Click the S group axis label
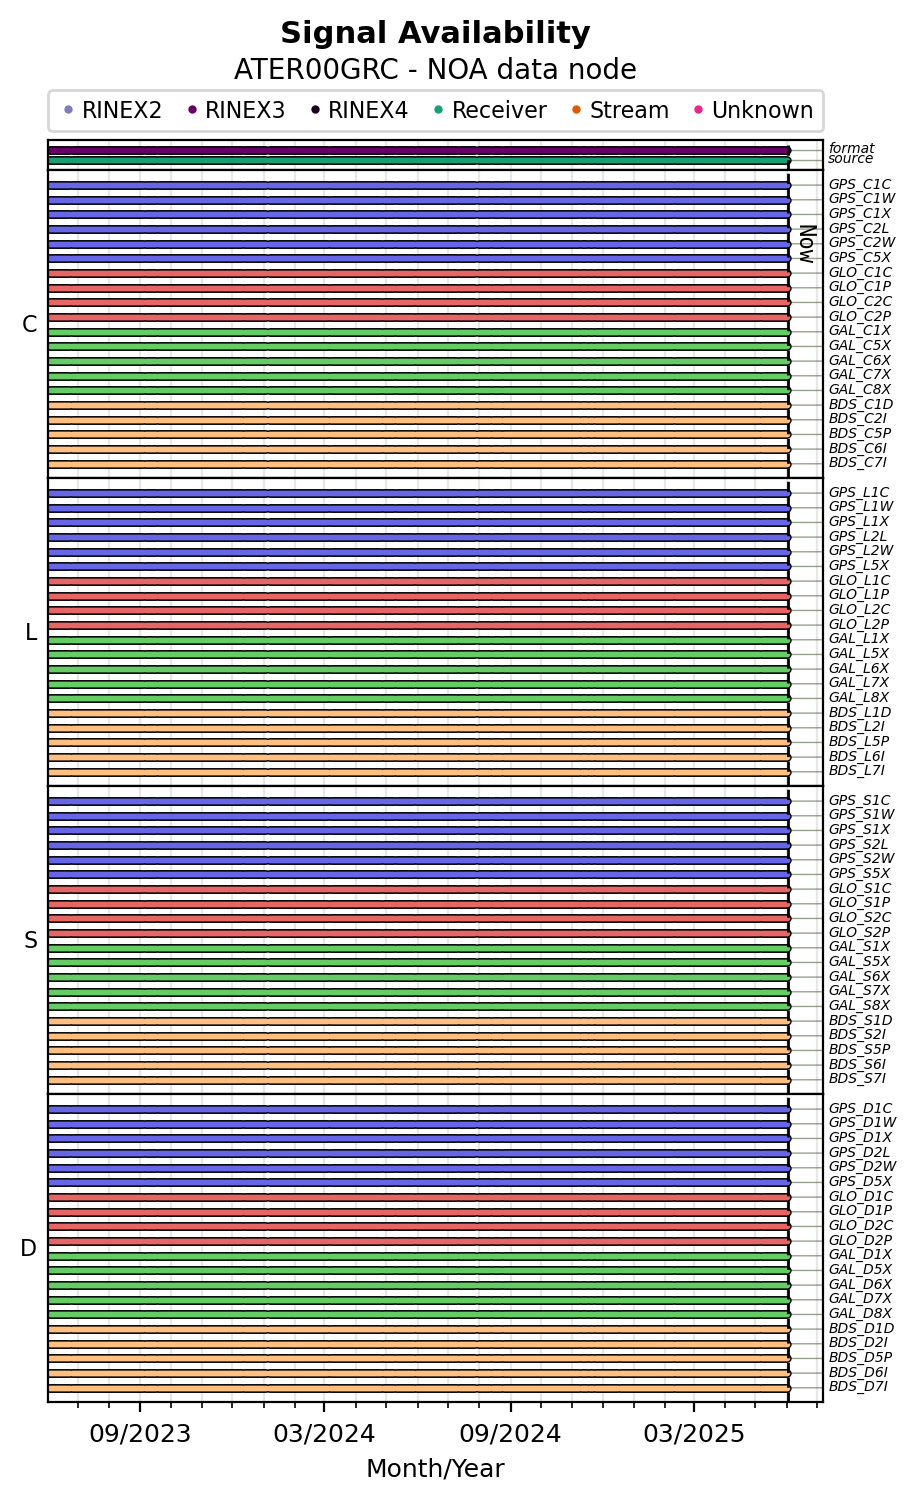The width and height of the screenshot is (916, 1501). [31, 940]
